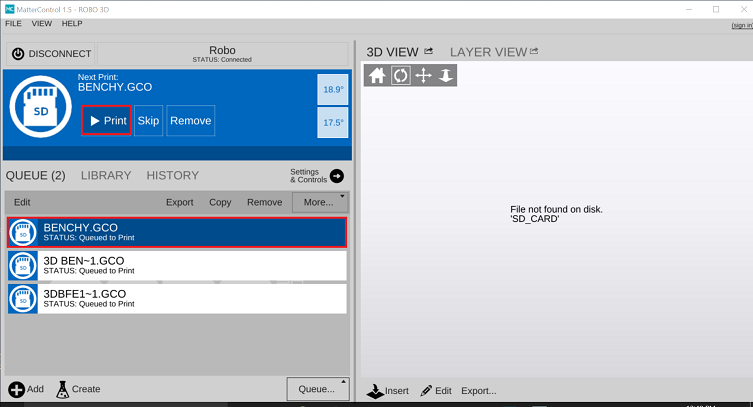Open the Queue... dropdown menu
753x407 pixels.
tap(318, 389)
